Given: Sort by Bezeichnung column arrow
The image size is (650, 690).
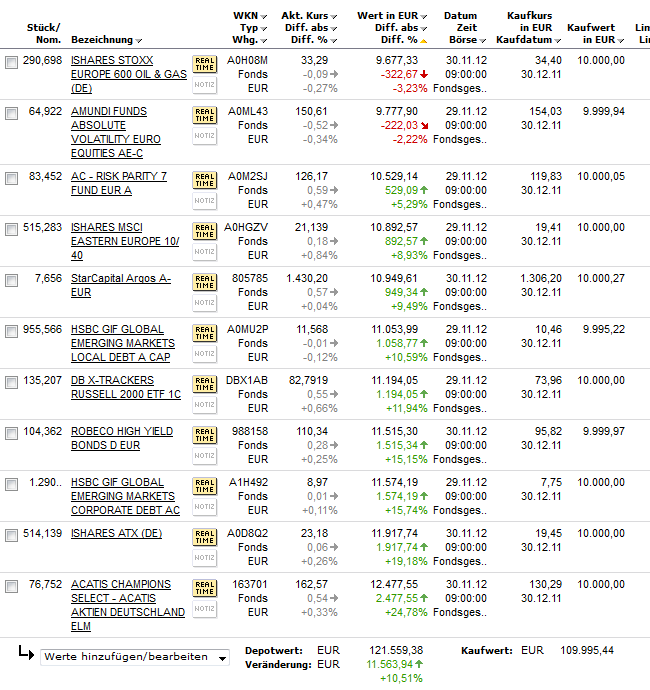Looking at the screenshot, I should (139, 41).
